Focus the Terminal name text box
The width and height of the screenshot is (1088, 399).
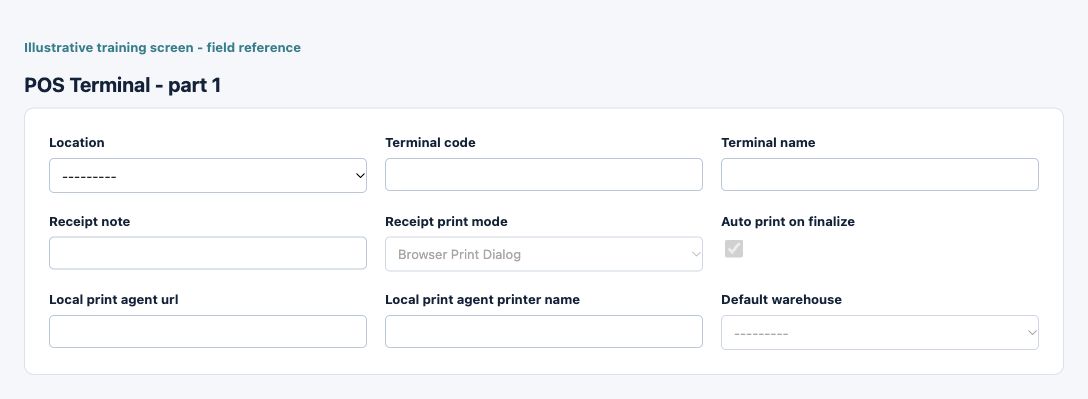[879, 174]
